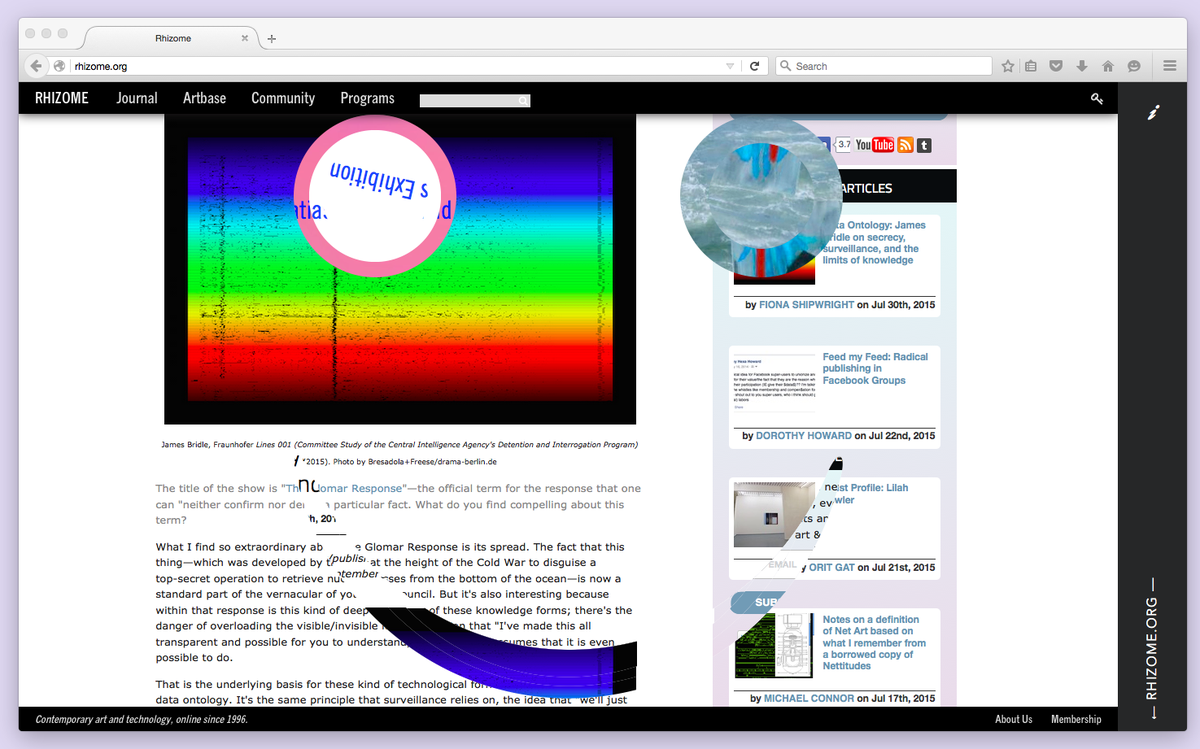The width and height of the screenshot is (1200, 749).
Task: Open author FIONA SHIPWRIGHT link
Action: pyautogui.click(x=807, y=304)
